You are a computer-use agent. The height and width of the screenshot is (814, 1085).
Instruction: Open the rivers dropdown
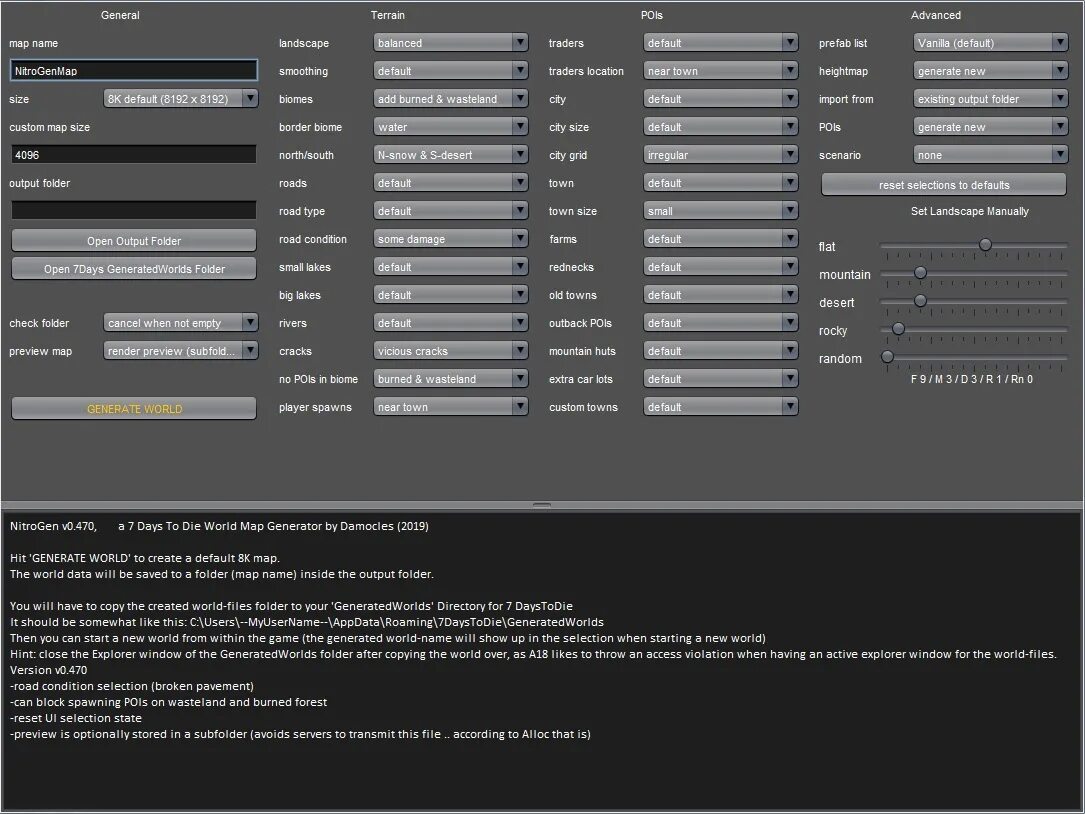pos(450,323)
